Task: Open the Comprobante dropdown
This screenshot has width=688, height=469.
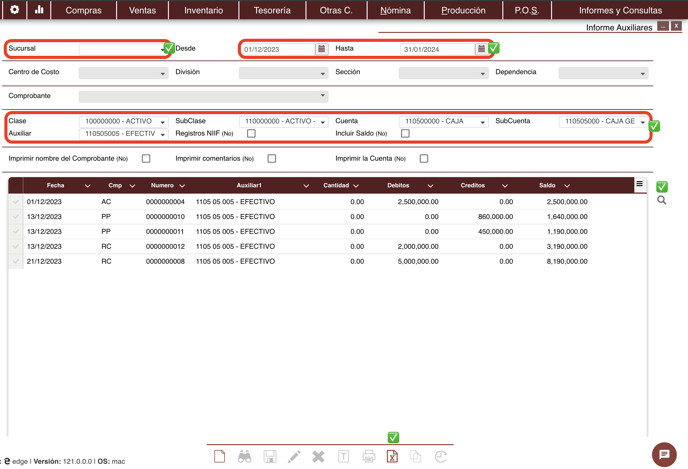Action: pos(204,96)
